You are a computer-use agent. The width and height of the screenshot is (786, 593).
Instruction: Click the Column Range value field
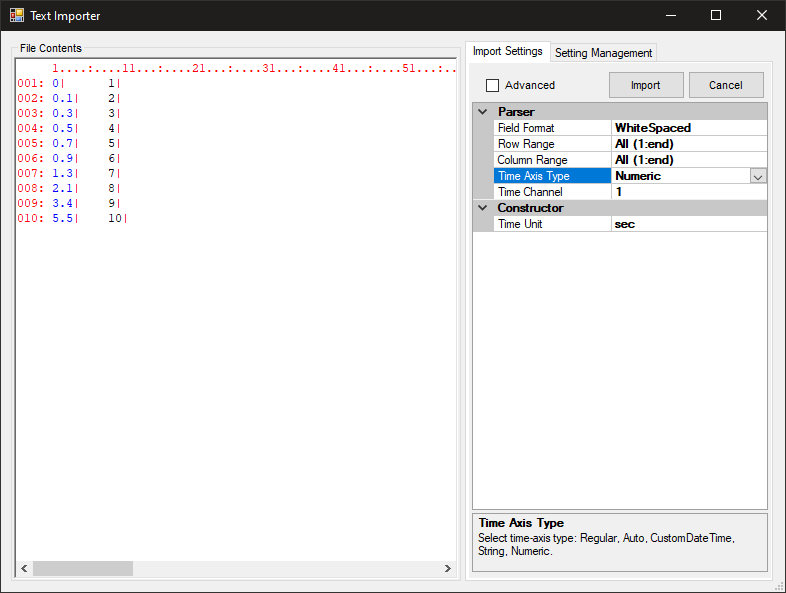point(688,160)
